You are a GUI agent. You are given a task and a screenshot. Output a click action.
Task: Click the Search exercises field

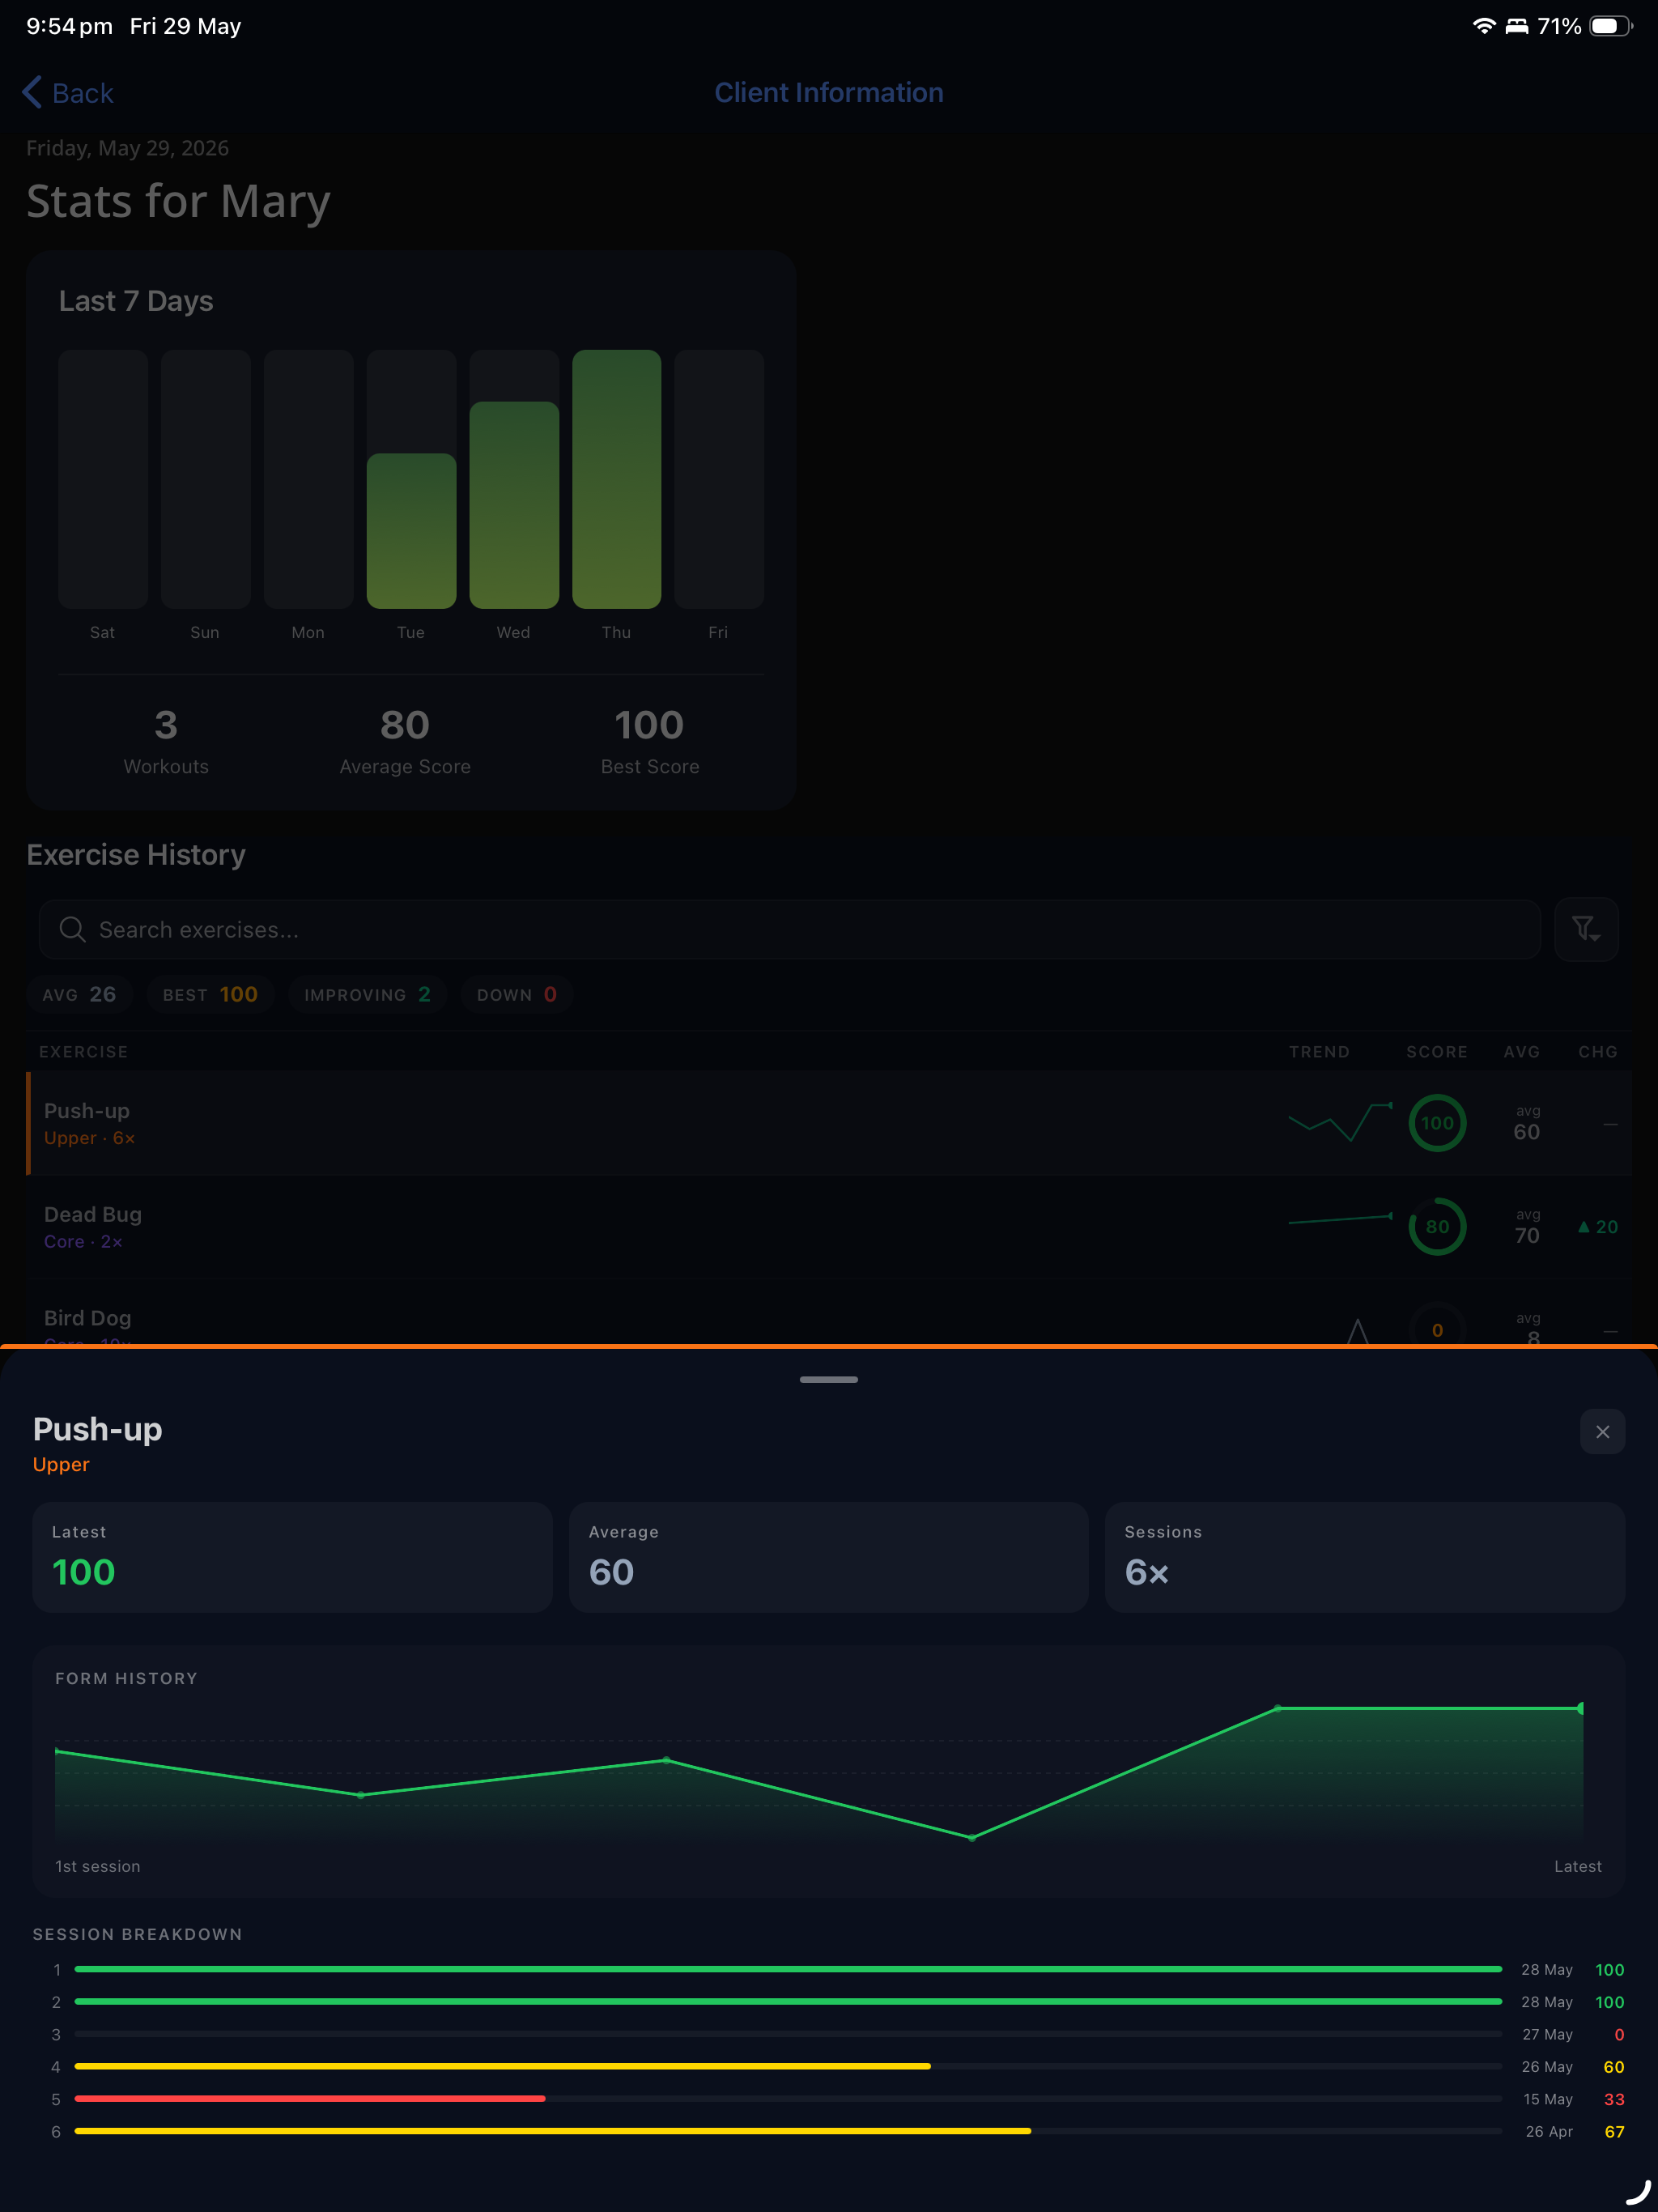tap(789, 929)
